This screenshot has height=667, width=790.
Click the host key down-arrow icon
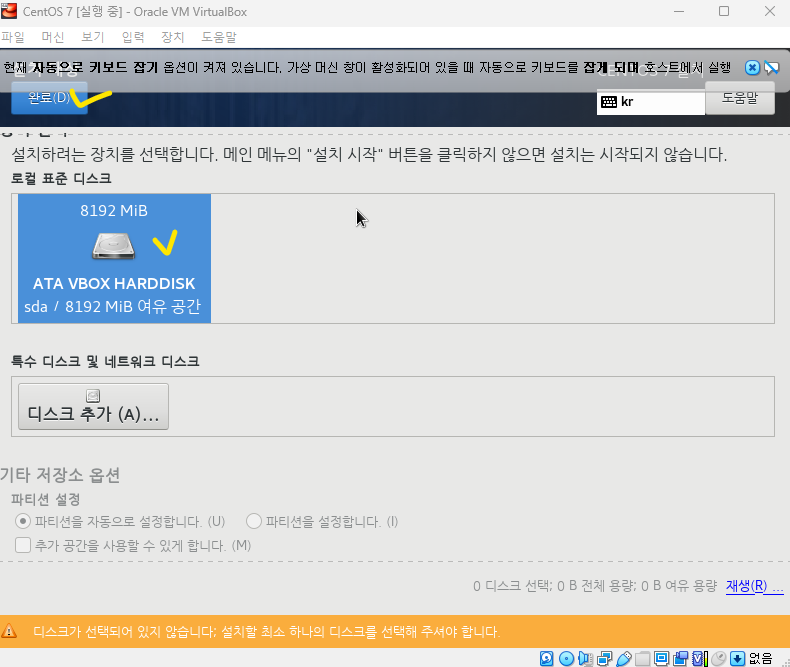(738, 658)
